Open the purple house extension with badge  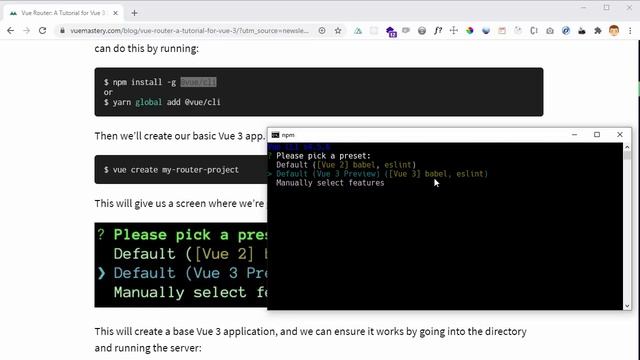coord(391,31)
